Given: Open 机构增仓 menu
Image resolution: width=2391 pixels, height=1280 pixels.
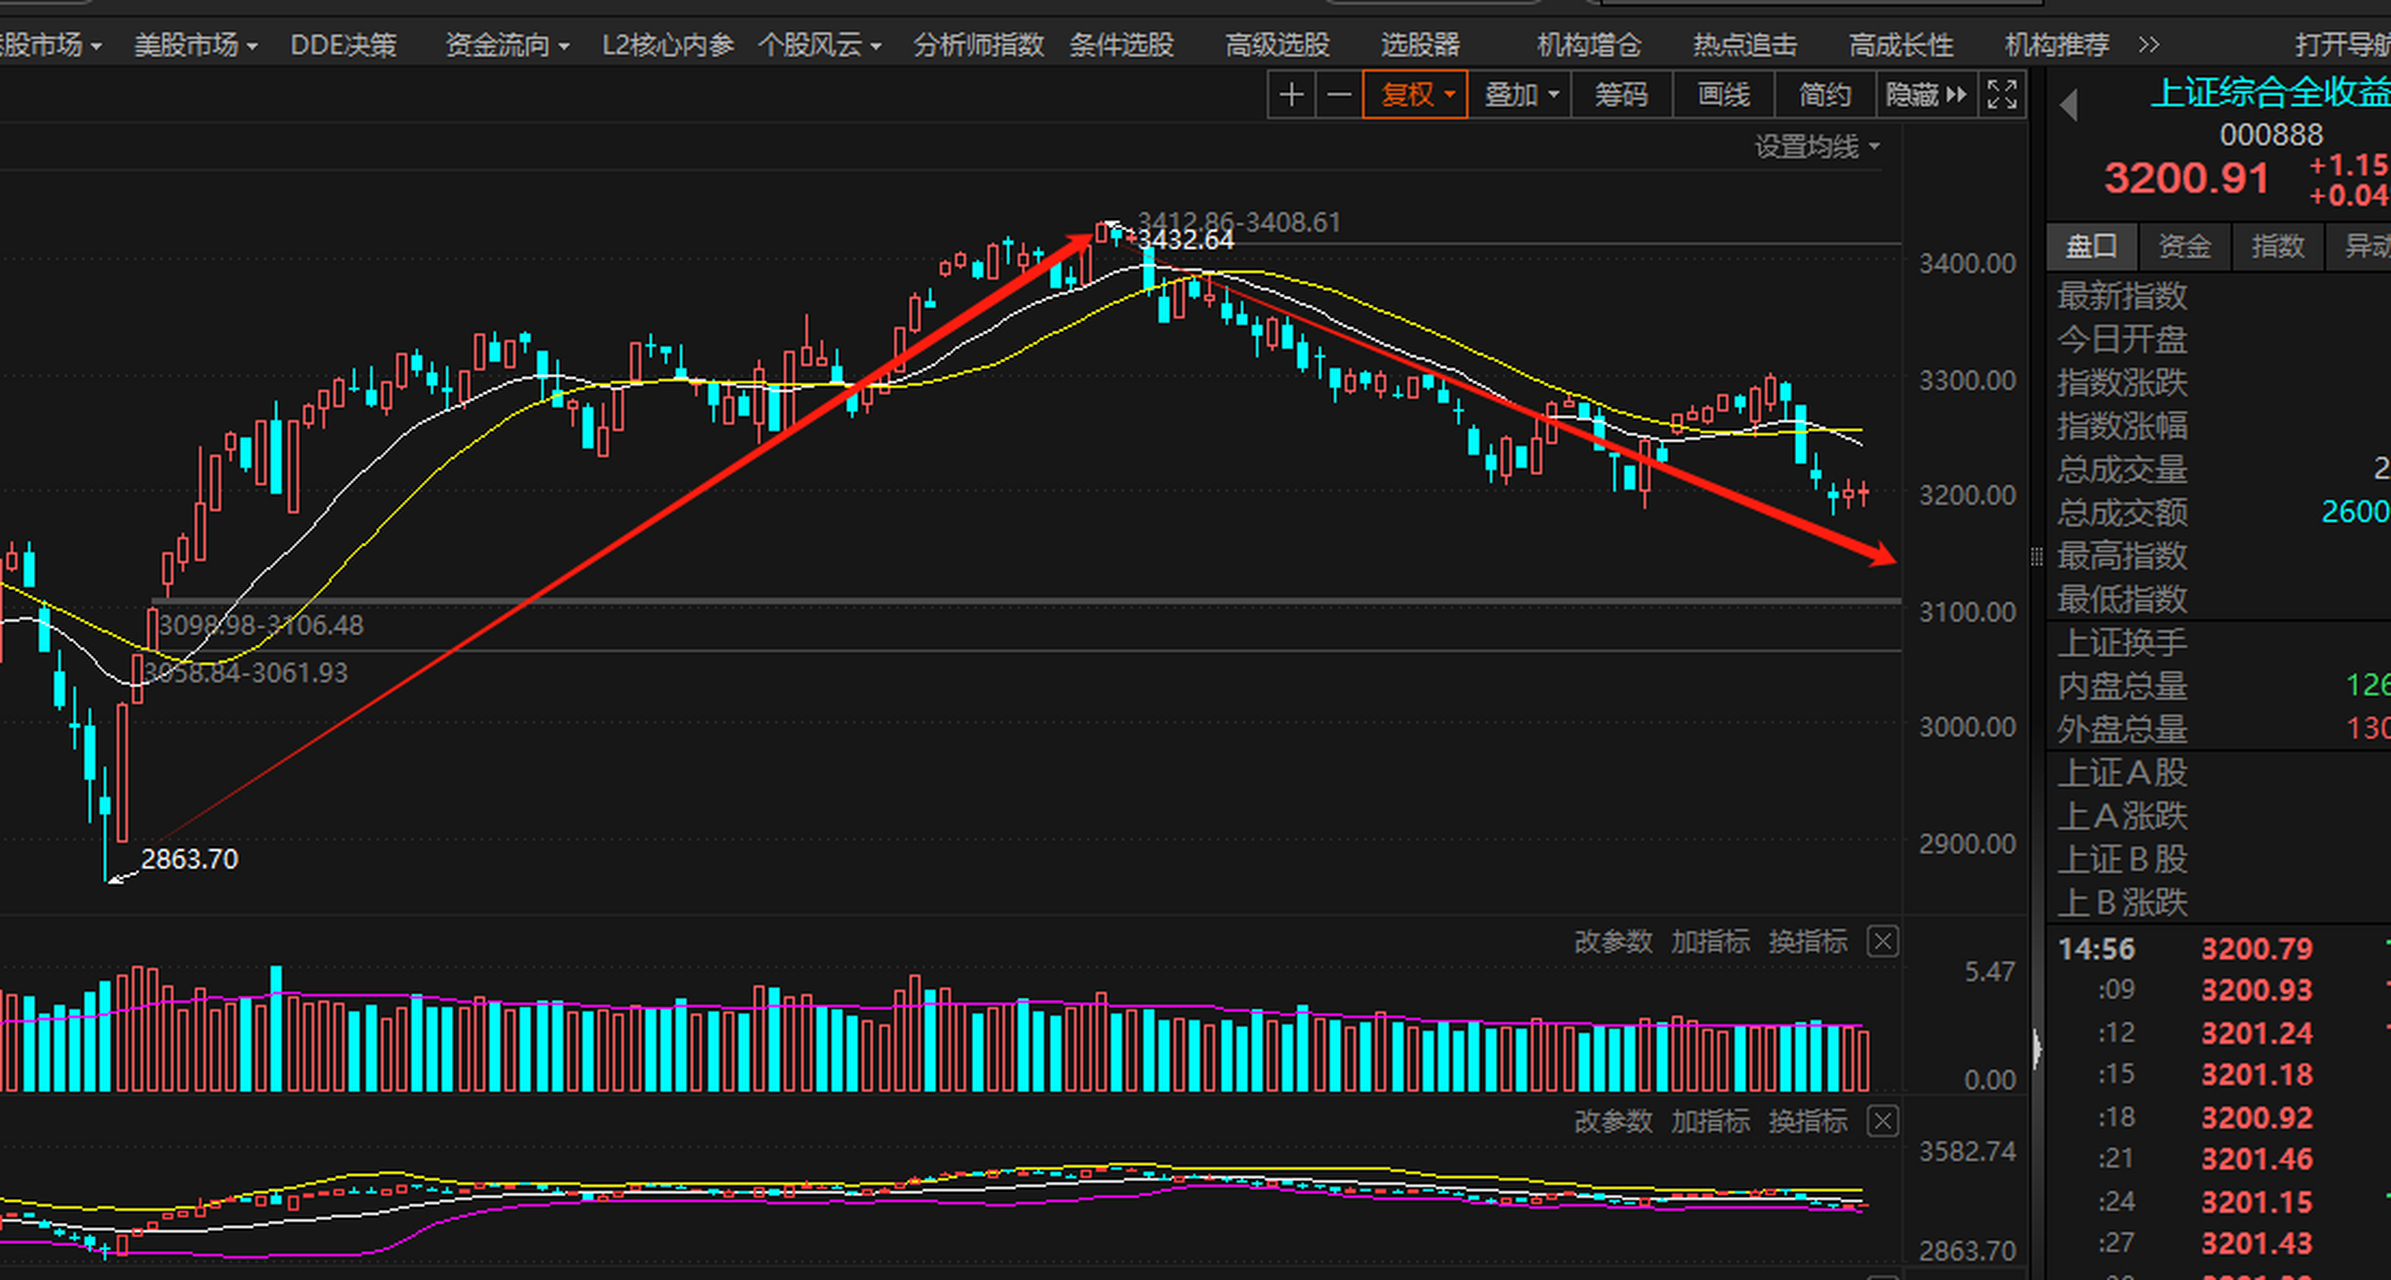Looking at the screenshot, I should click(1589, 45).
